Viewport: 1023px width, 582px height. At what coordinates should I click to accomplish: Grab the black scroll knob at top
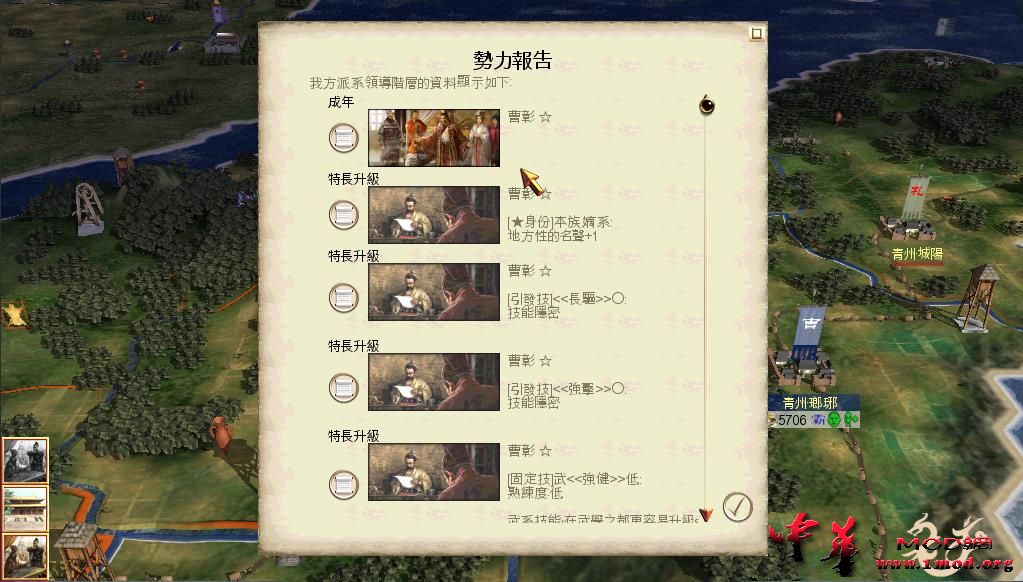(x=707, y=104)
